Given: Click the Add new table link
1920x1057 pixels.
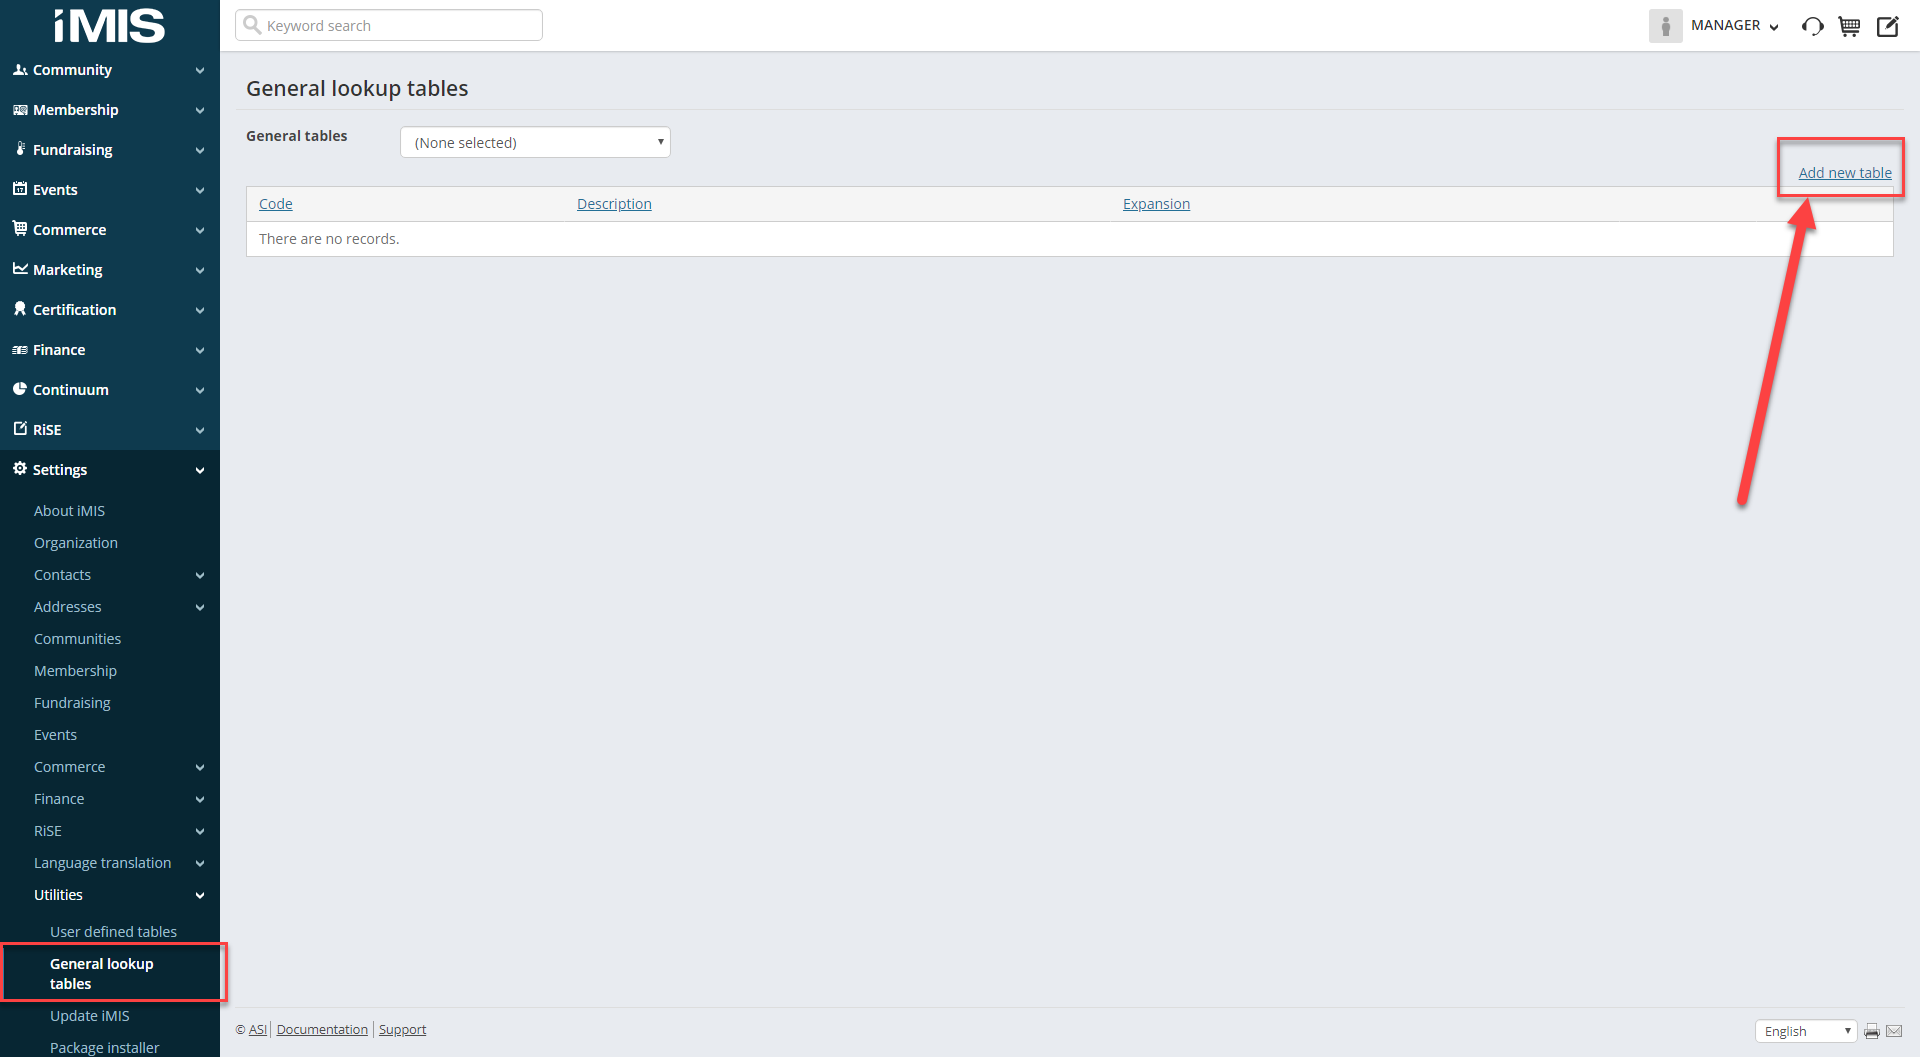Looking at the screenshot, I should (x=1844, y=173).
